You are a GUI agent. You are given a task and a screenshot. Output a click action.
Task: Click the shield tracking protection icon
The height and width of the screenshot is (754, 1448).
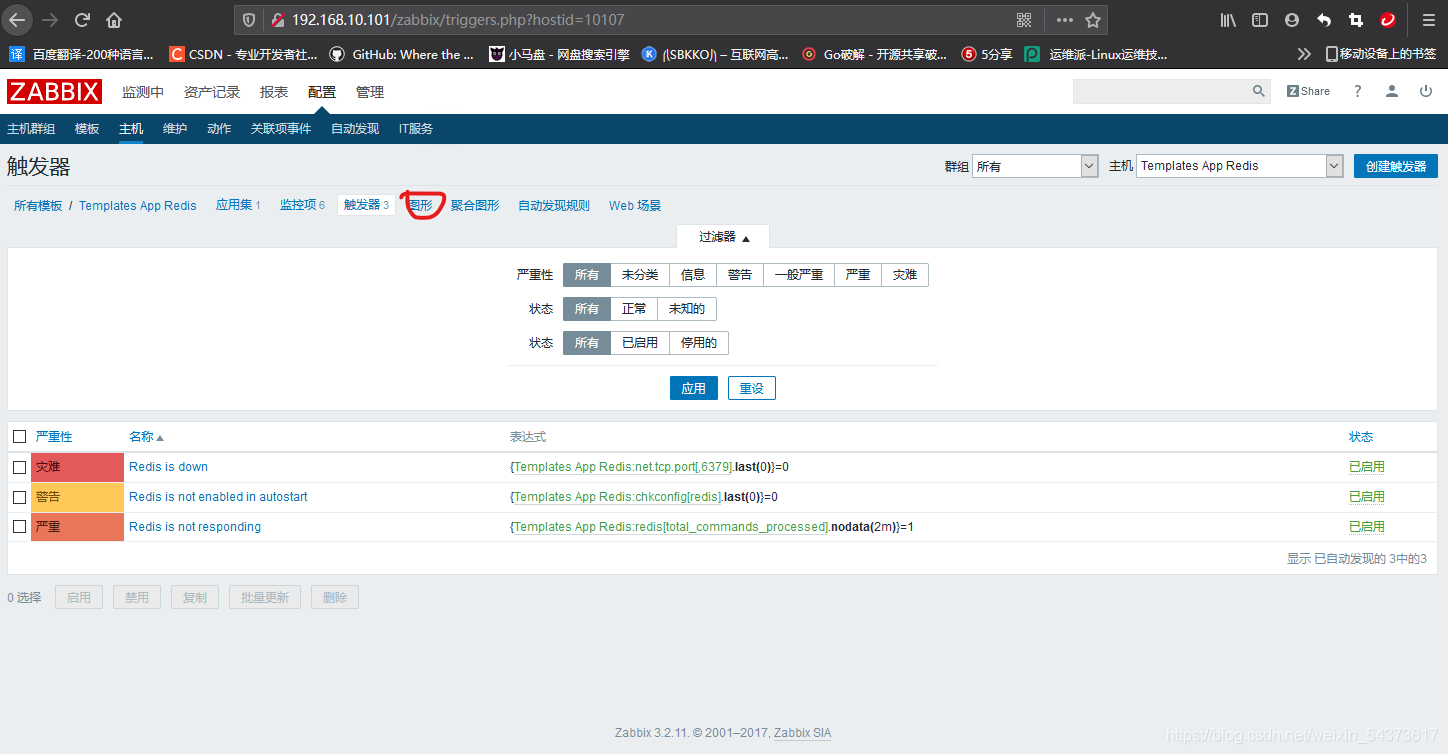[x=251, y=20]
